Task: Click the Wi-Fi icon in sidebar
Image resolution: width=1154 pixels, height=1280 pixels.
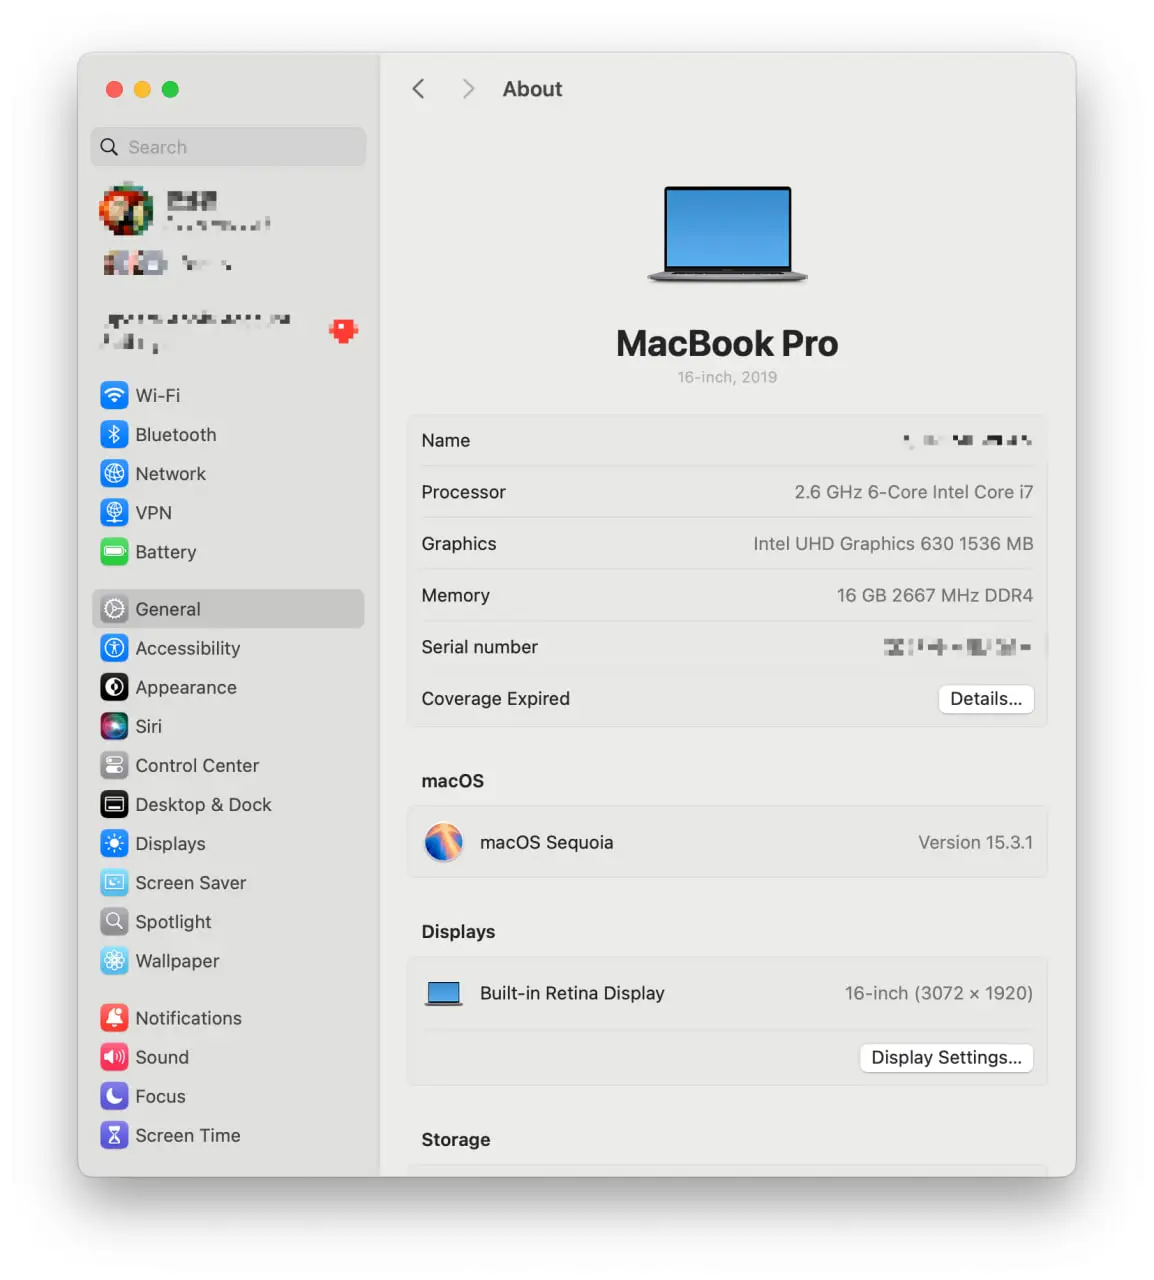Action: pyautogui.click(x=114, y=395)
